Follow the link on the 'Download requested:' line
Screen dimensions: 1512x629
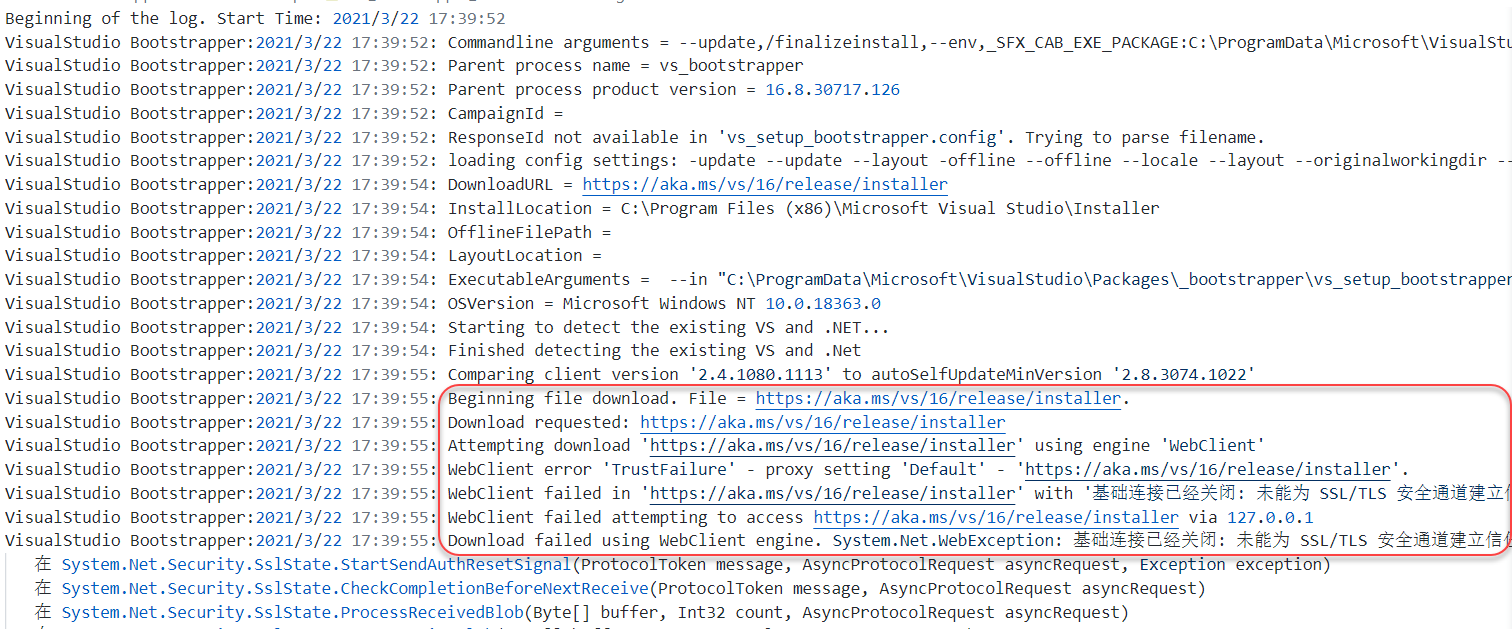pyautogui.click(x=823, y=422)
